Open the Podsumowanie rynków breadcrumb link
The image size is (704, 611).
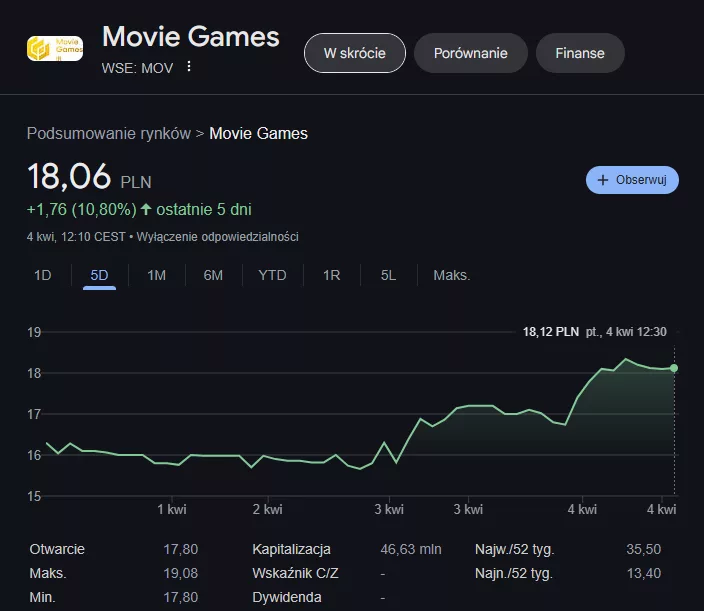108,133
